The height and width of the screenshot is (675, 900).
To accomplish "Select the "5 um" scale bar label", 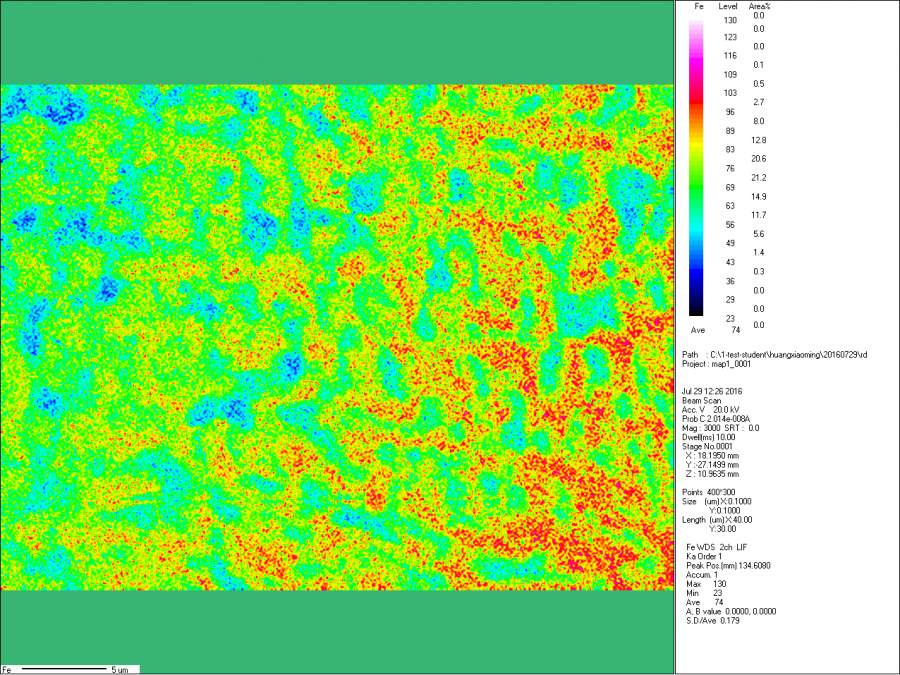I will 120,670.
